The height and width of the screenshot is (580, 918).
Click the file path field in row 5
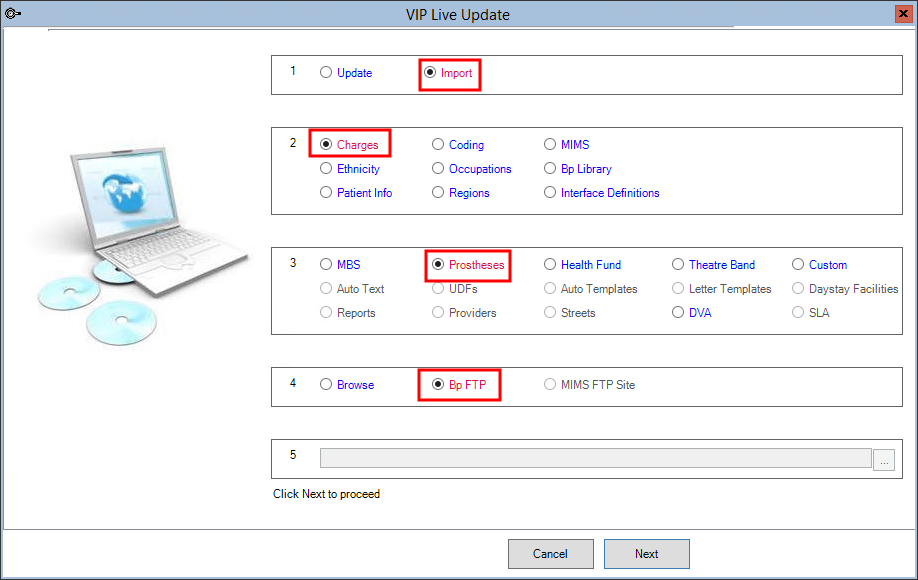(x=595, y=457)
